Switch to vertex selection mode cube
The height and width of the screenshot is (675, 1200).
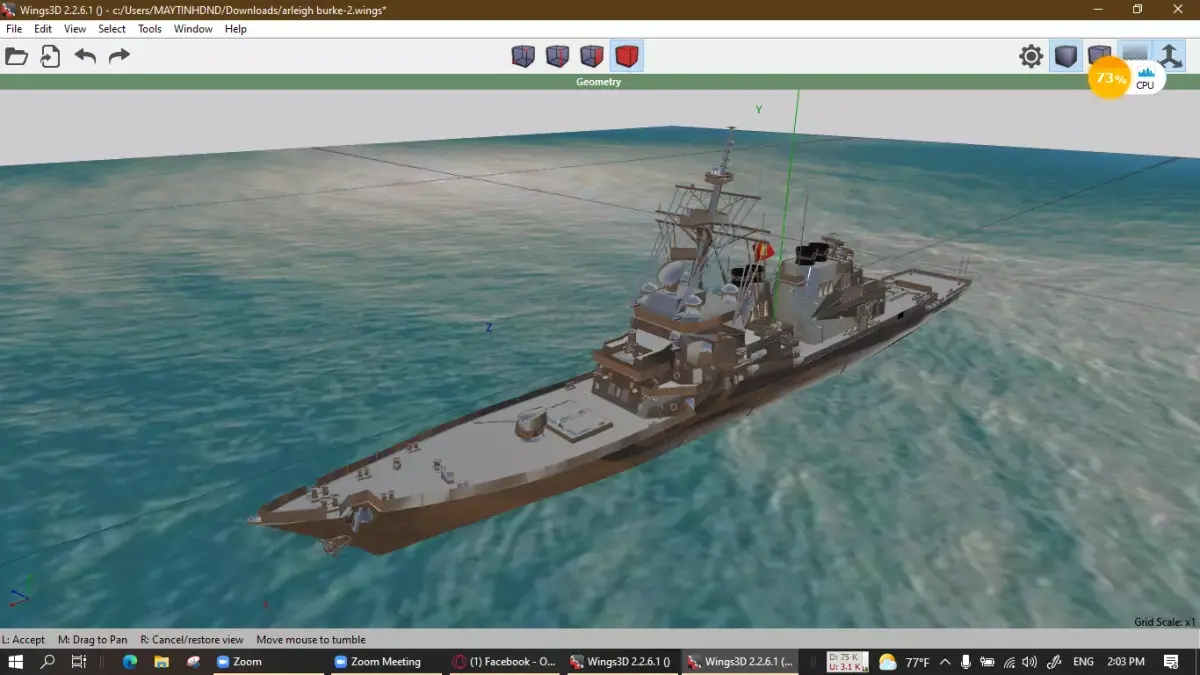523,56
